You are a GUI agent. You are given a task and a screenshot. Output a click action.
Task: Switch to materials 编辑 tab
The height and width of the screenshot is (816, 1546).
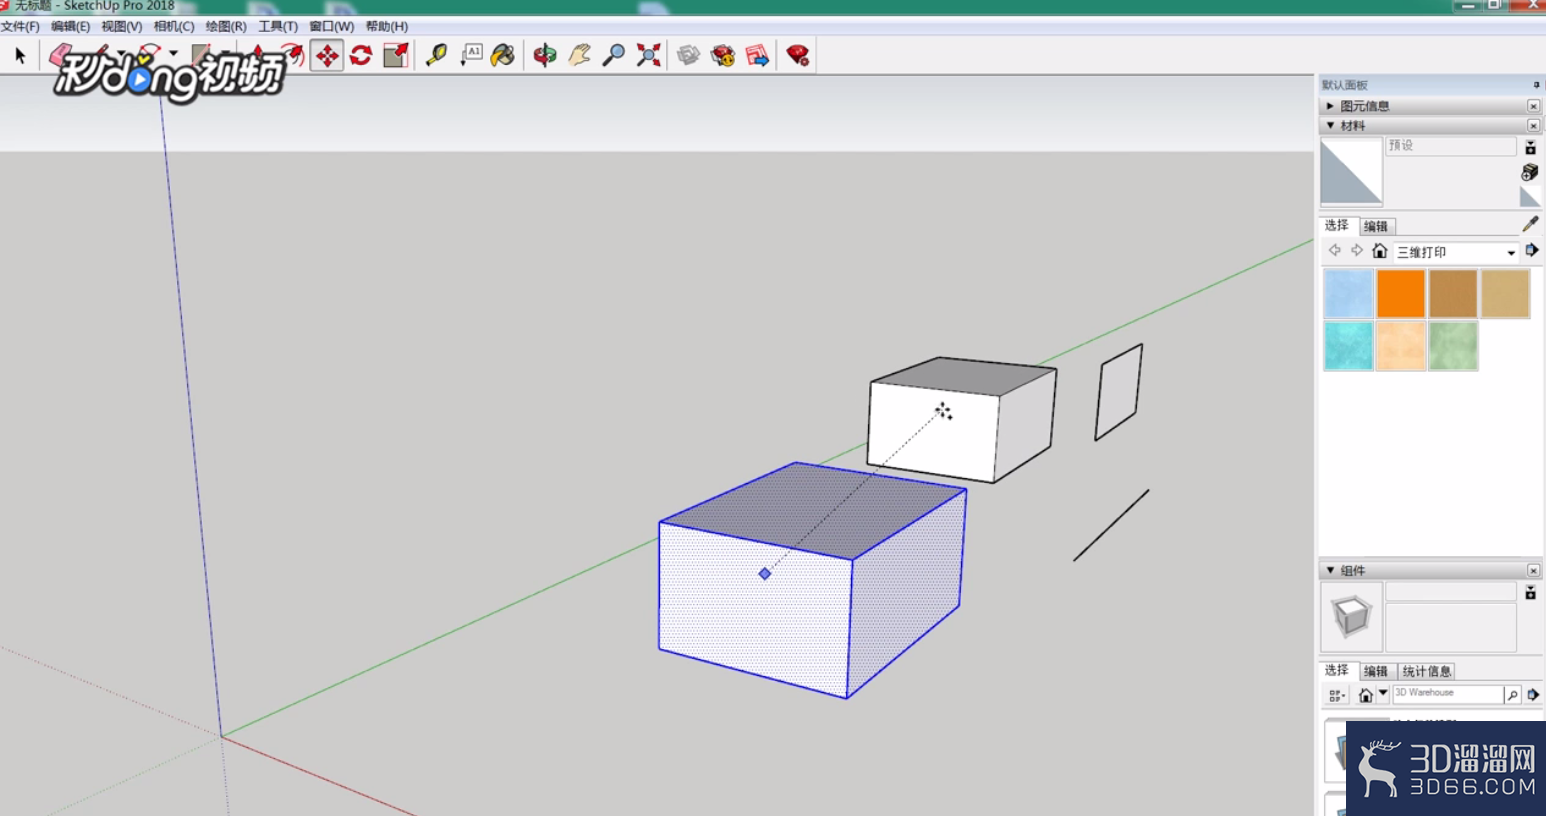click(1376, 226)
